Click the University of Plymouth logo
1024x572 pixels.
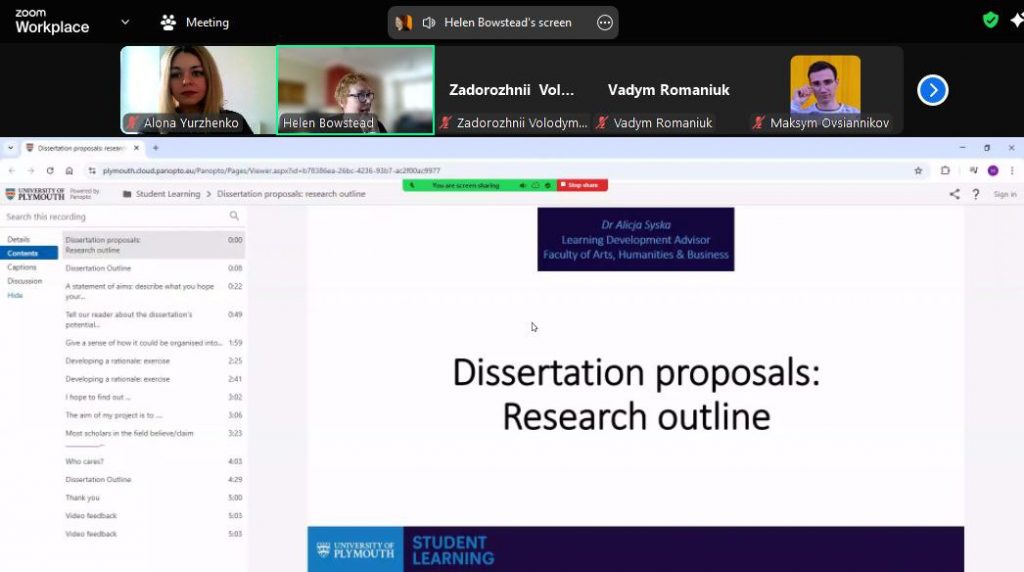click(x=35, y=194)
